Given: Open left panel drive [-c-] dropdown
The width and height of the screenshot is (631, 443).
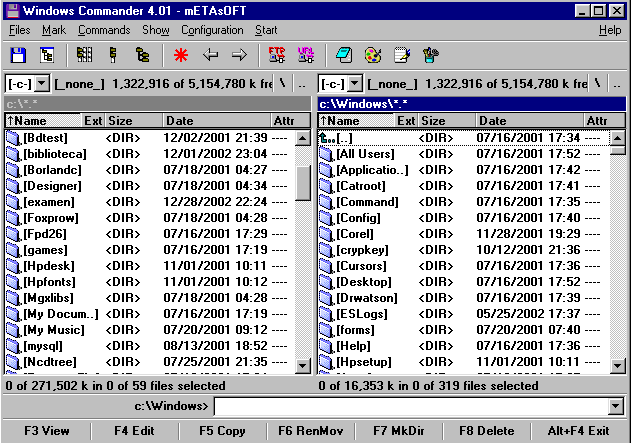Looking at the screenshot, I should pyautogui.click(x=42, y=84).
